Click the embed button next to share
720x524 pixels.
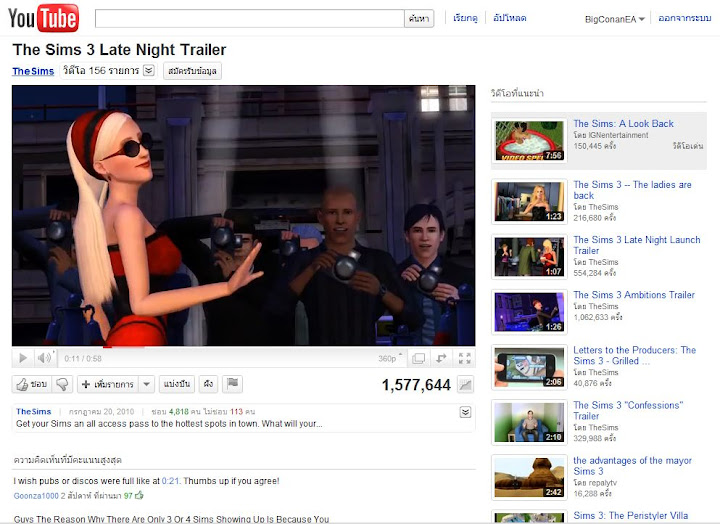[x=208, y=384]
